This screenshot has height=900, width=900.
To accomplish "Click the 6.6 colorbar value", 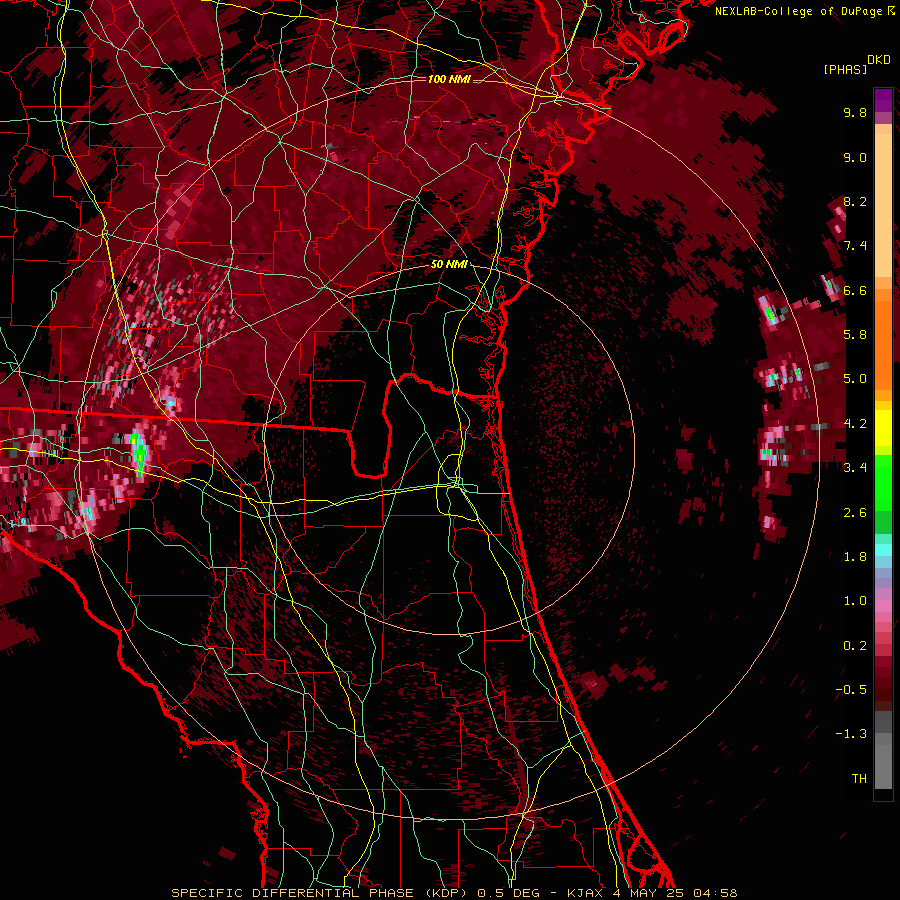I will (x=855, y=290).
